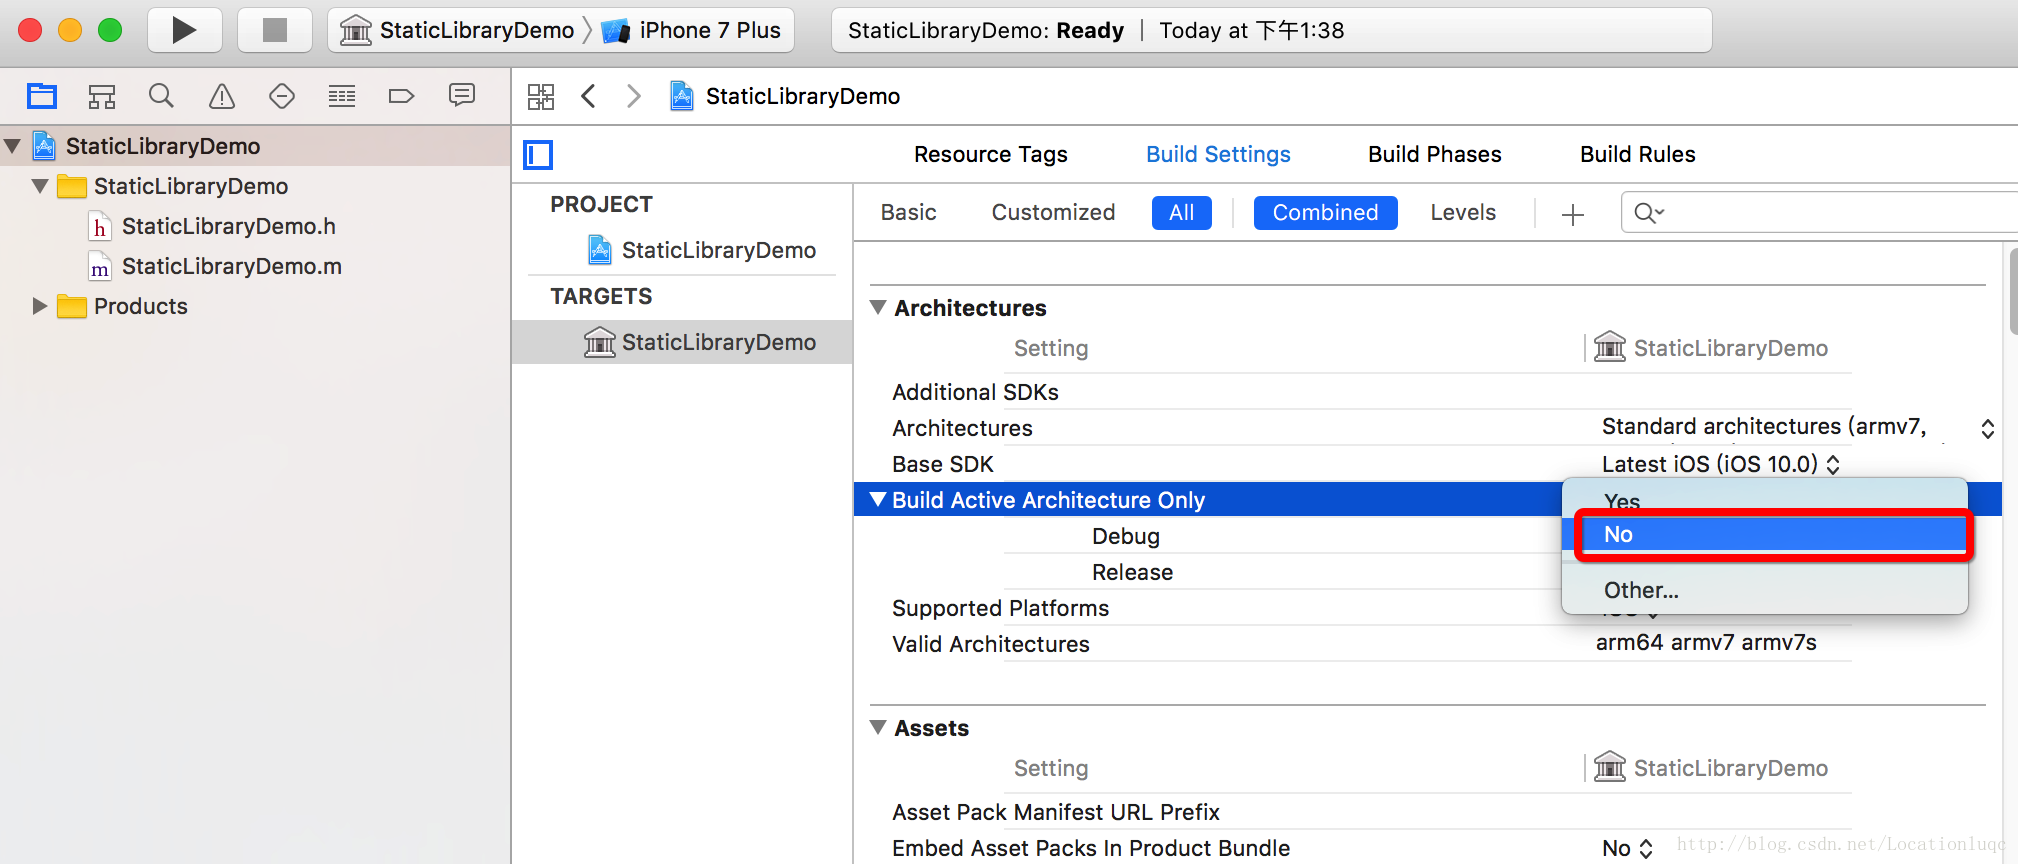This screenshot has height=864, width=2018.
Task: Switch to Build Rules tab
Action: click(x=1637, y=155)
